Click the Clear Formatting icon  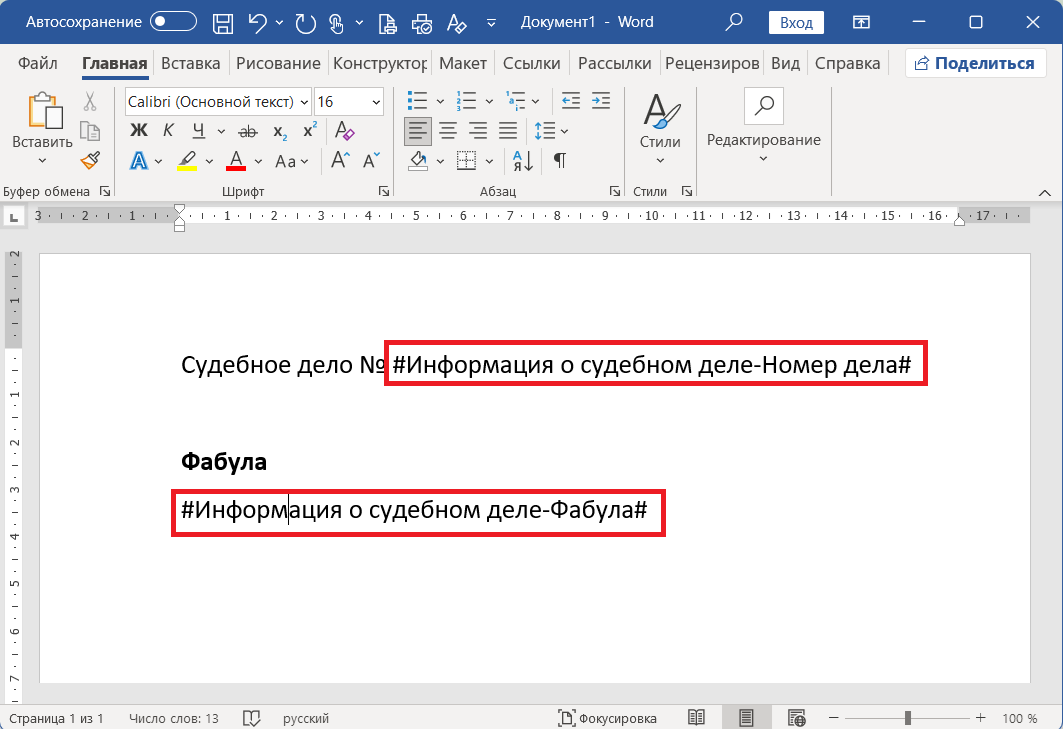tap(344, 131)
